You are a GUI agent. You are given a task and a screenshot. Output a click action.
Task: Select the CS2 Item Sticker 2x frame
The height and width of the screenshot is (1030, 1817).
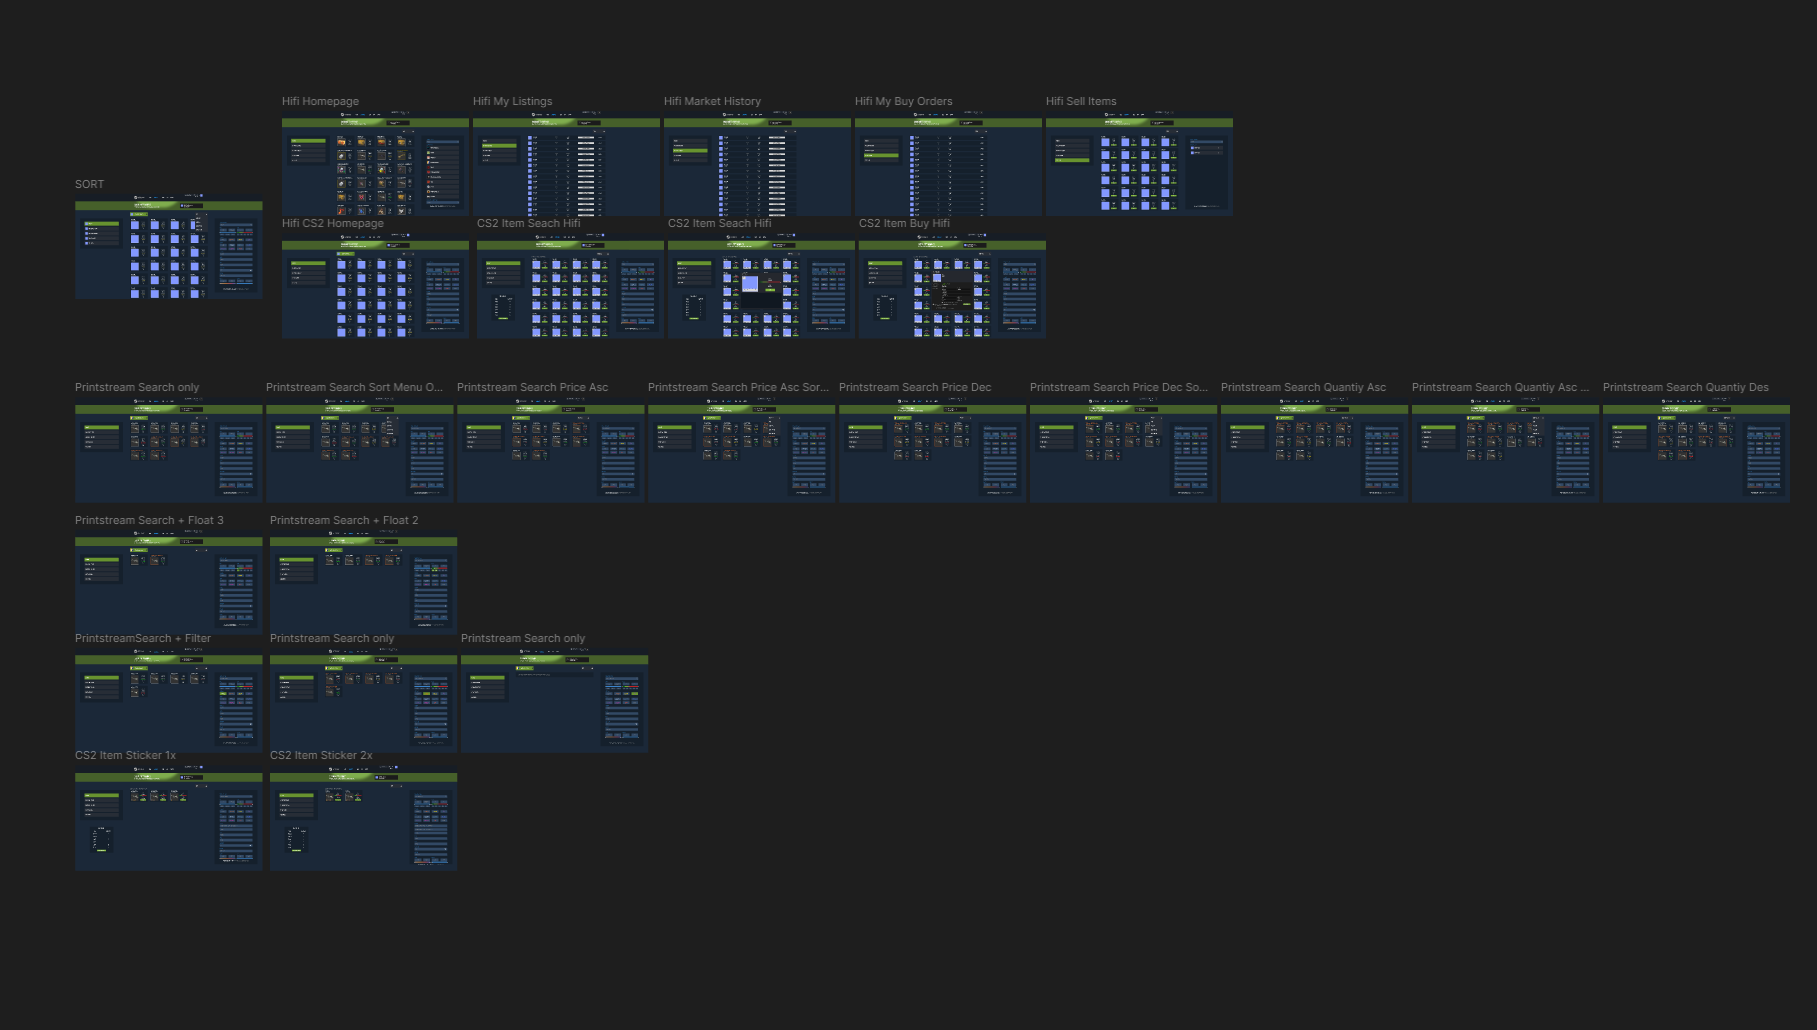[x=363, y=820]
